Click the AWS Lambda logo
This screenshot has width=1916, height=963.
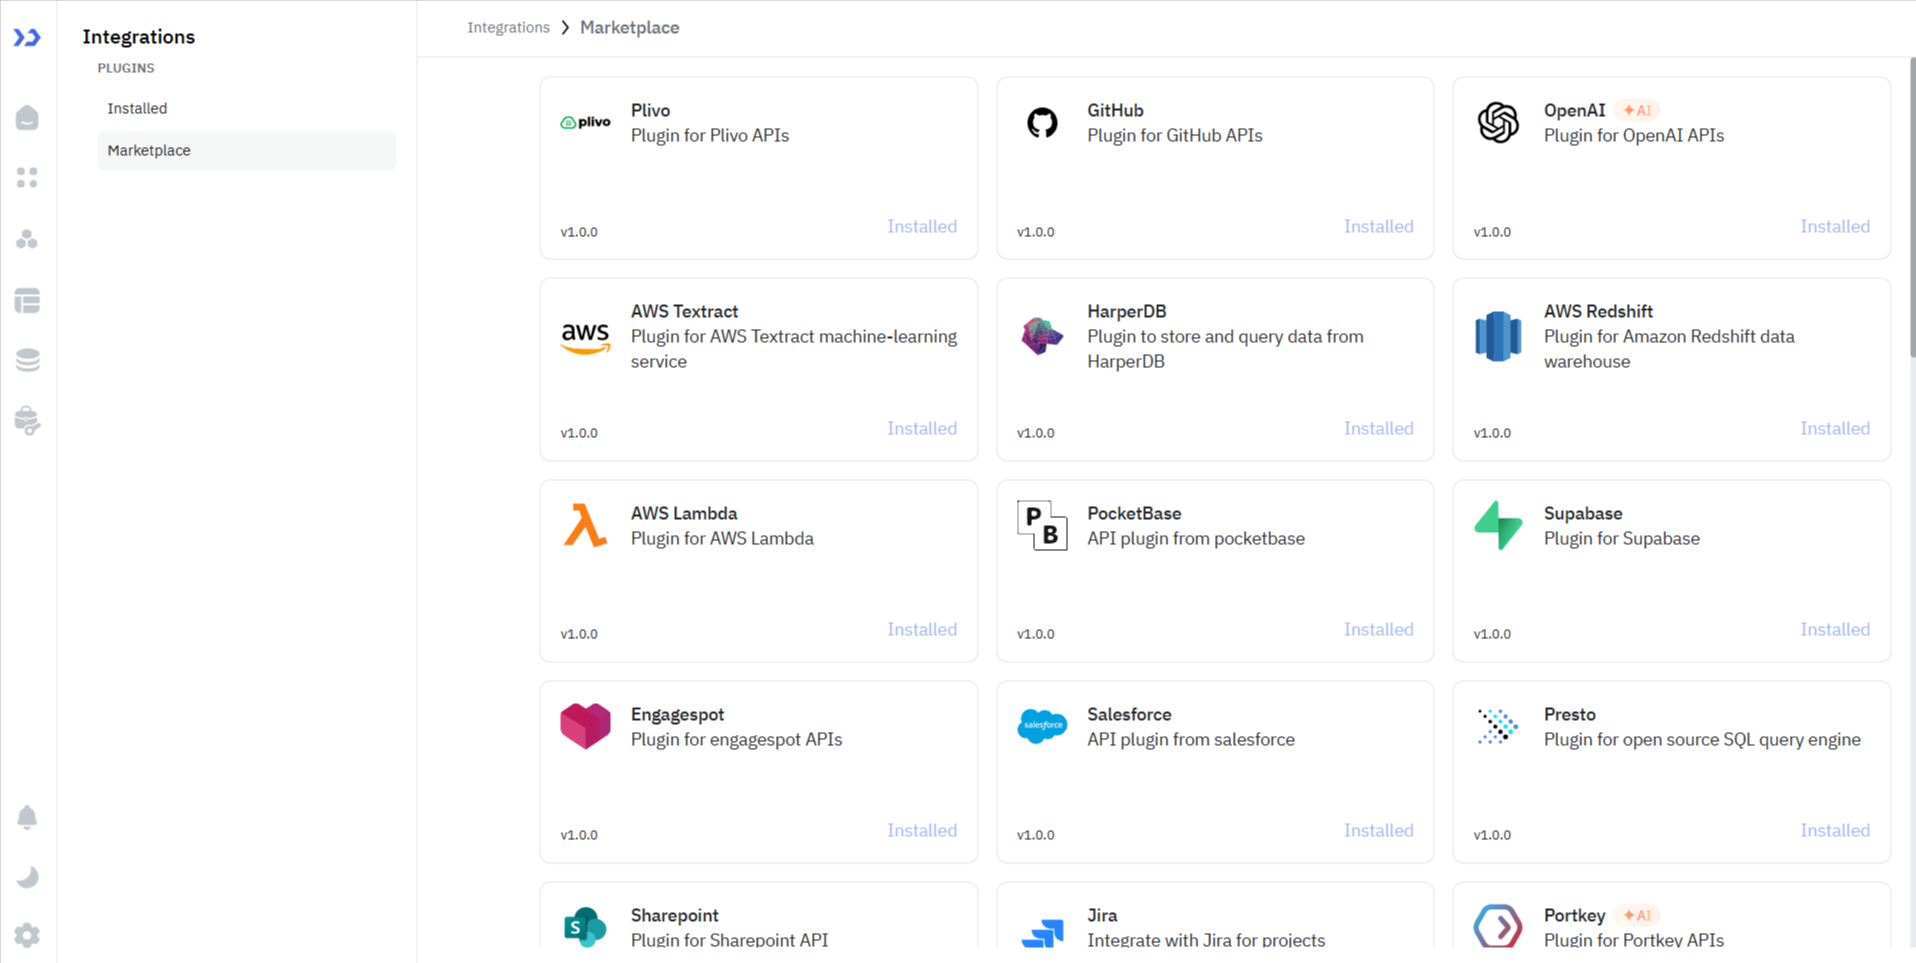(x=585, y=525)
